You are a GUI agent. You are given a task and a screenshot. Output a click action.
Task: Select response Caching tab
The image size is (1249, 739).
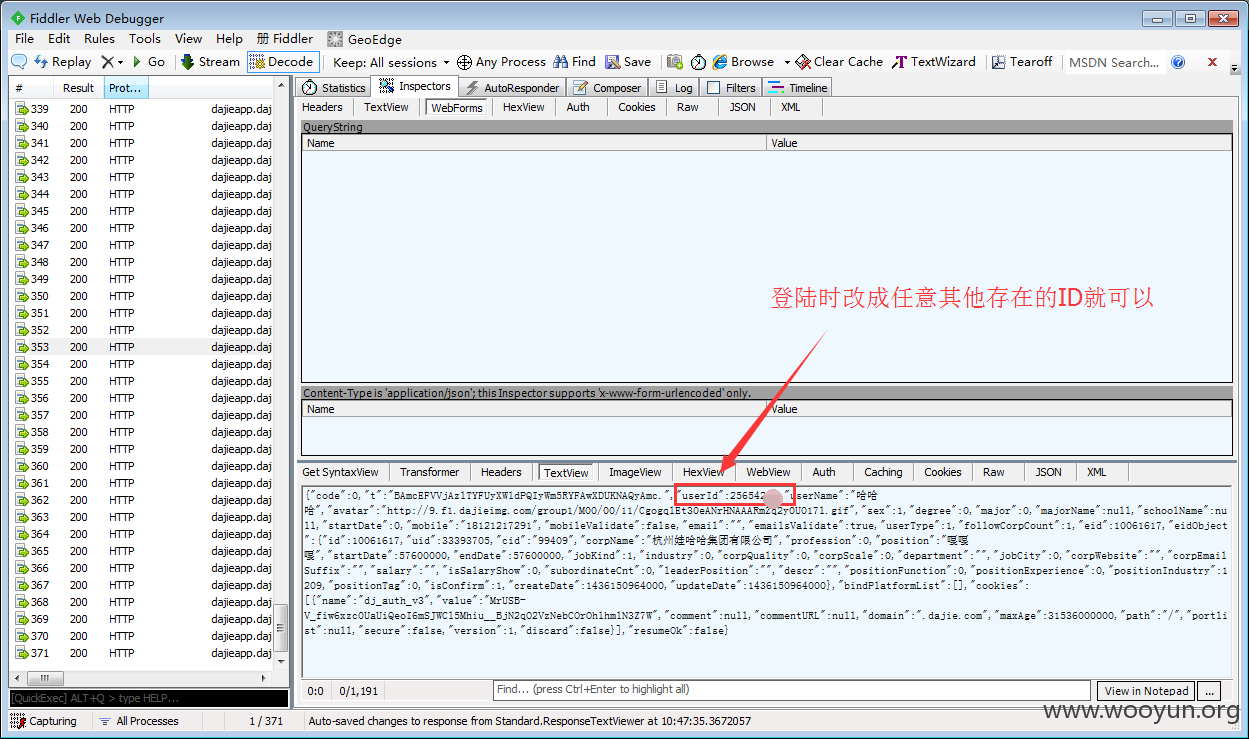883,472
